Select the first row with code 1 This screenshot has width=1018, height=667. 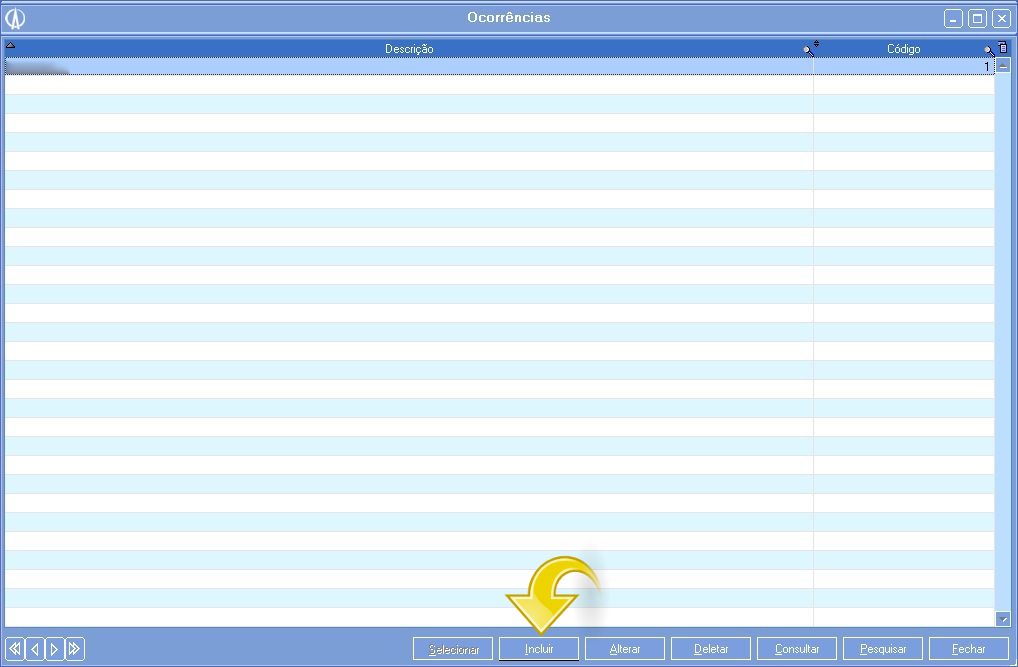[500, 67]
